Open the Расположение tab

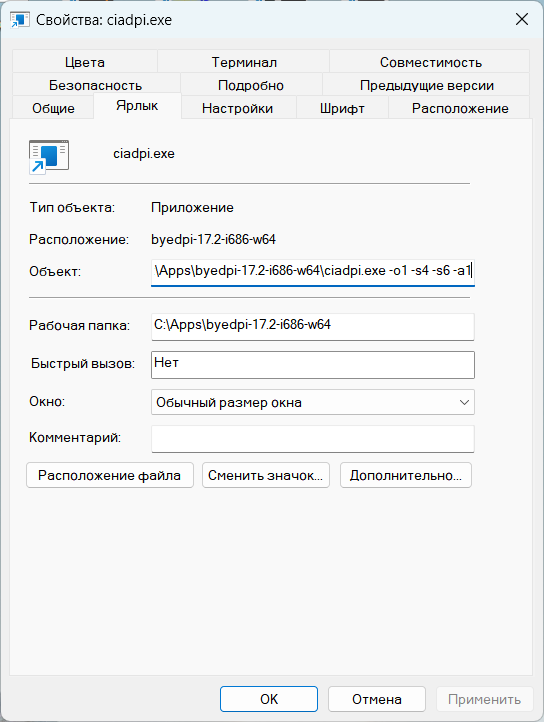click(460, 108)
